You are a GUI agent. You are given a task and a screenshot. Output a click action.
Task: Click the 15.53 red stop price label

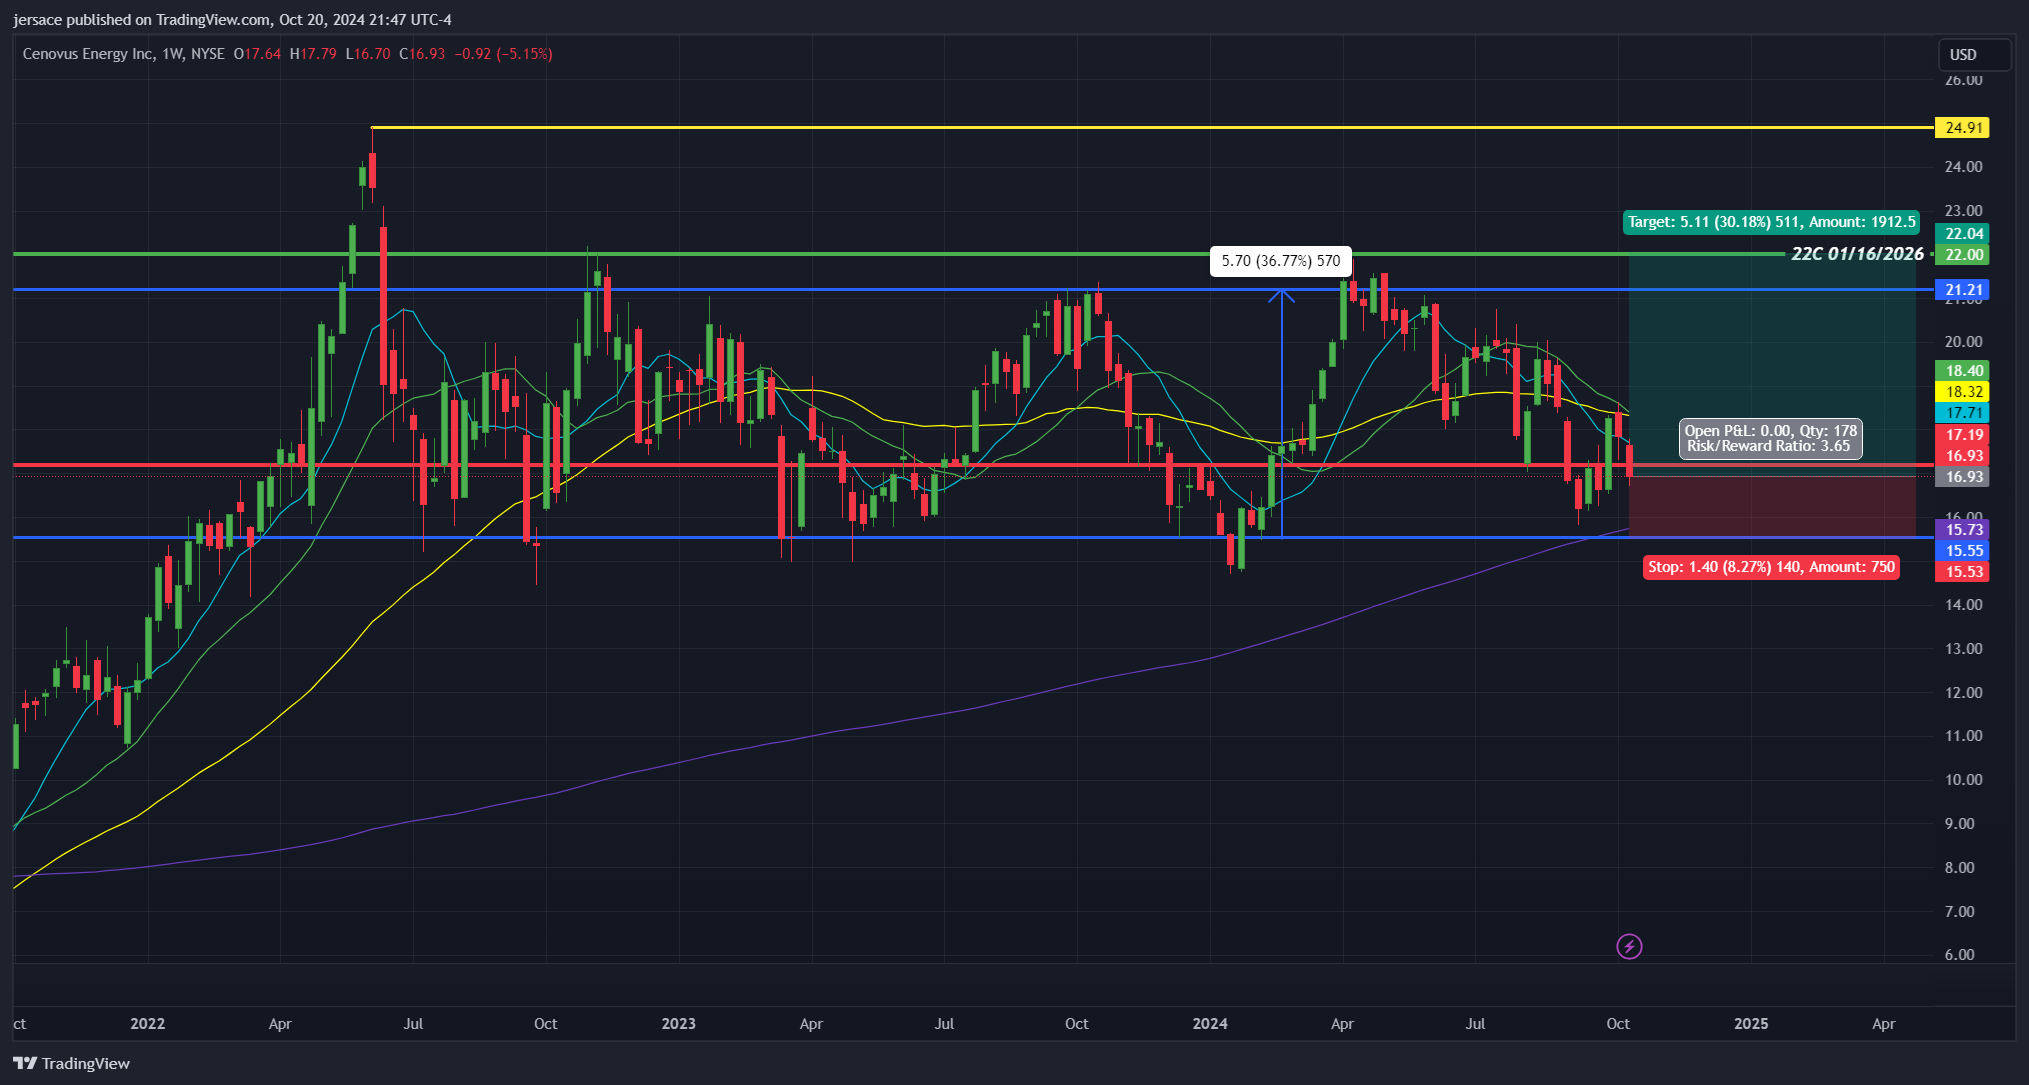[x=1962, y=572]
